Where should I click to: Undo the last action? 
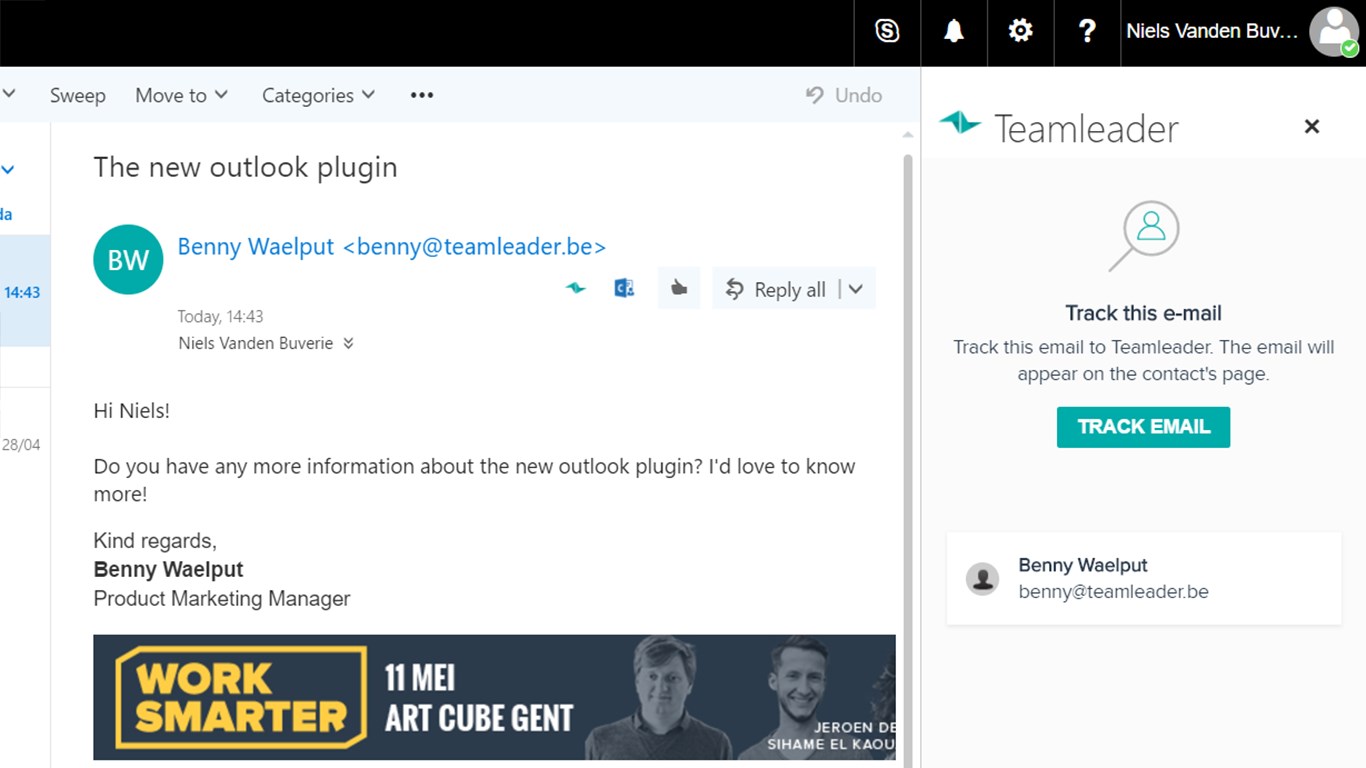pos(844,95)
